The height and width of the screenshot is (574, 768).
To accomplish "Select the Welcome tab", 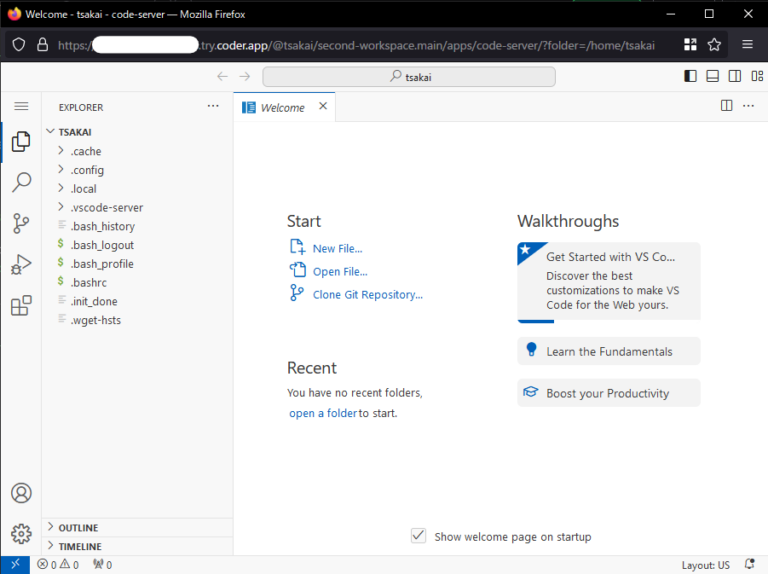I will pyautogui.click(x=282, y=107).
